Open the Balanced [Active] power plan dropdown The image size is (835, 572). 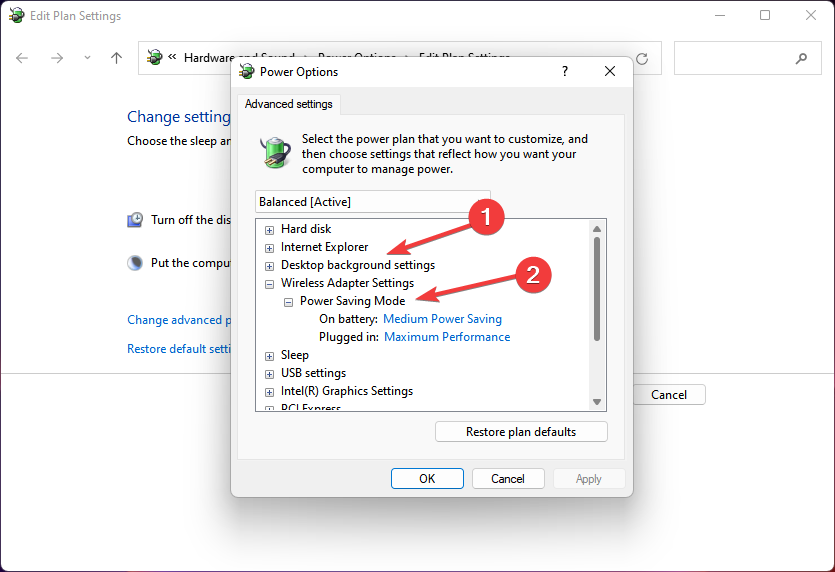(373, 202)
